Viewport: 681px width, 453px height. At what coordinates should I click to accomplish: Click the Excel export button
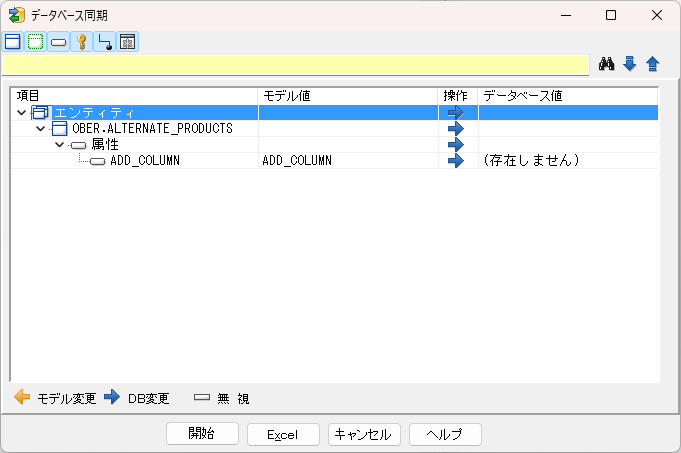(283, 434)
